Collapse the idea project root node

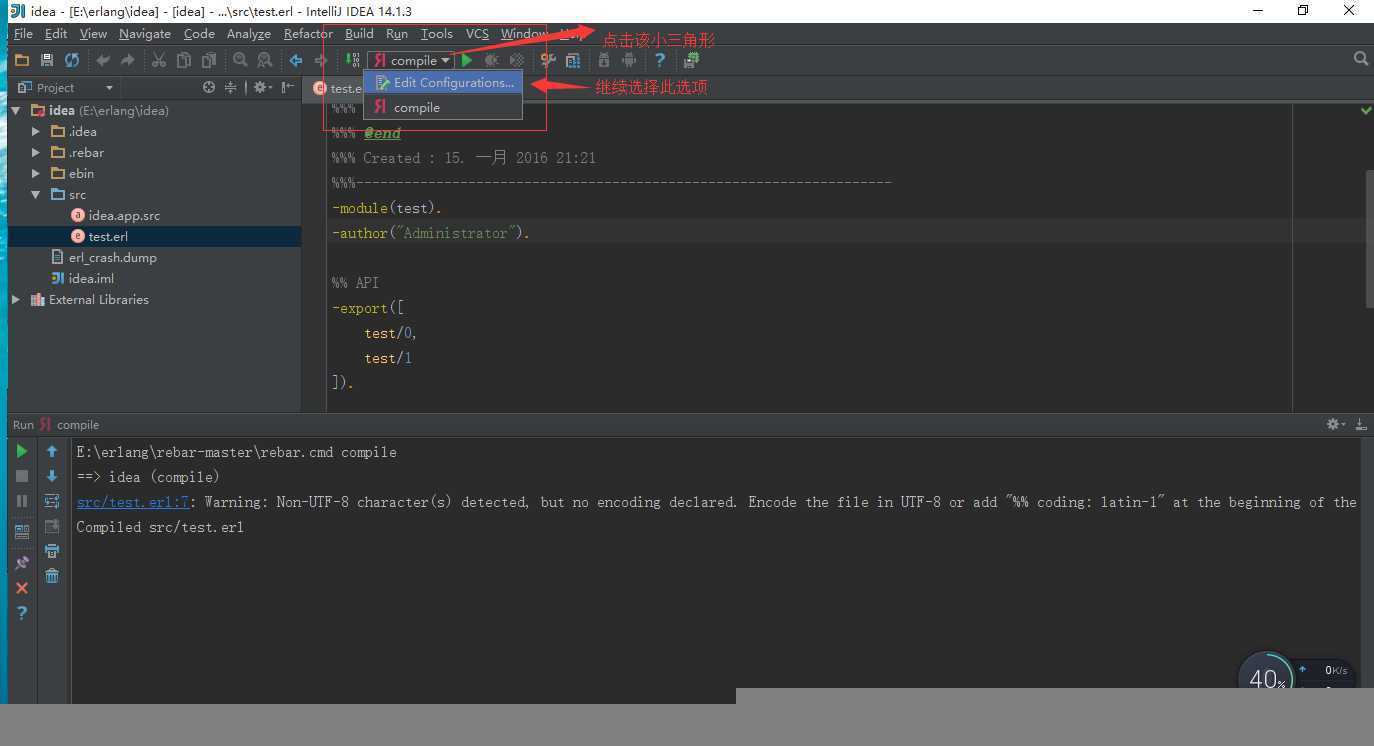[x=17, y=110]
